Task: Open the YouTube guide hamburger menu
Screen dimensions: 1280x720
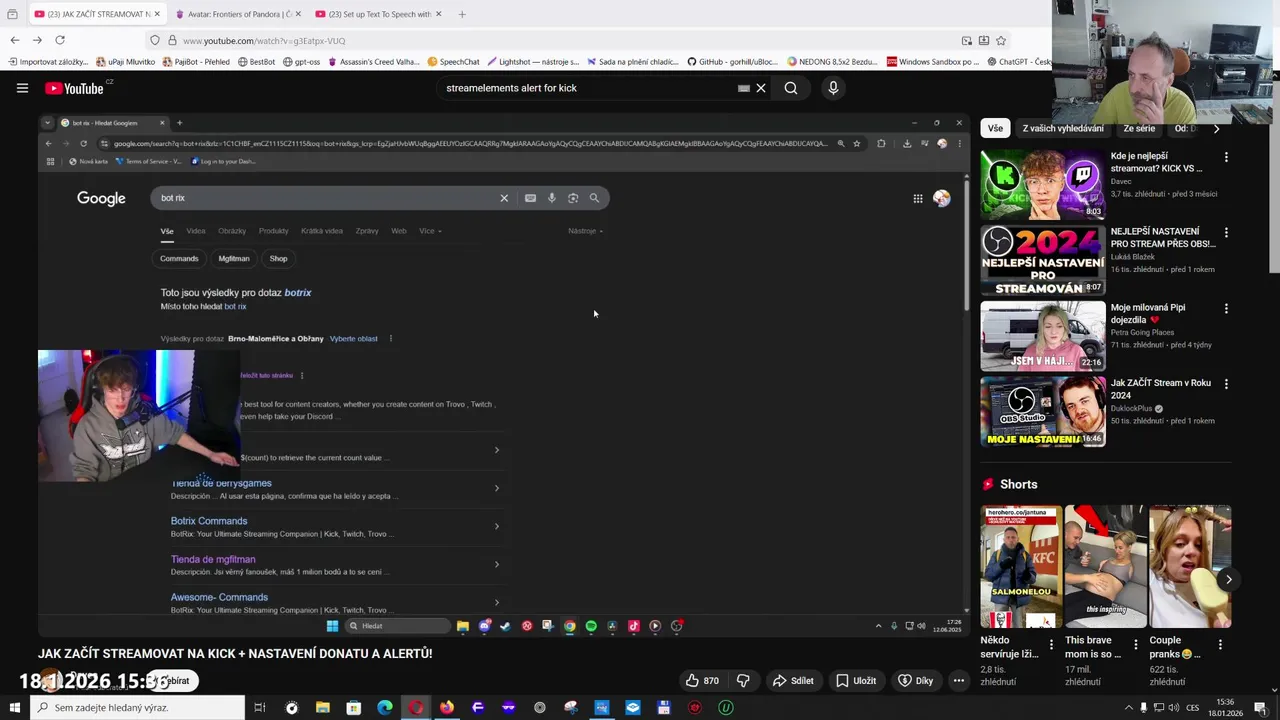Action: 22,88
